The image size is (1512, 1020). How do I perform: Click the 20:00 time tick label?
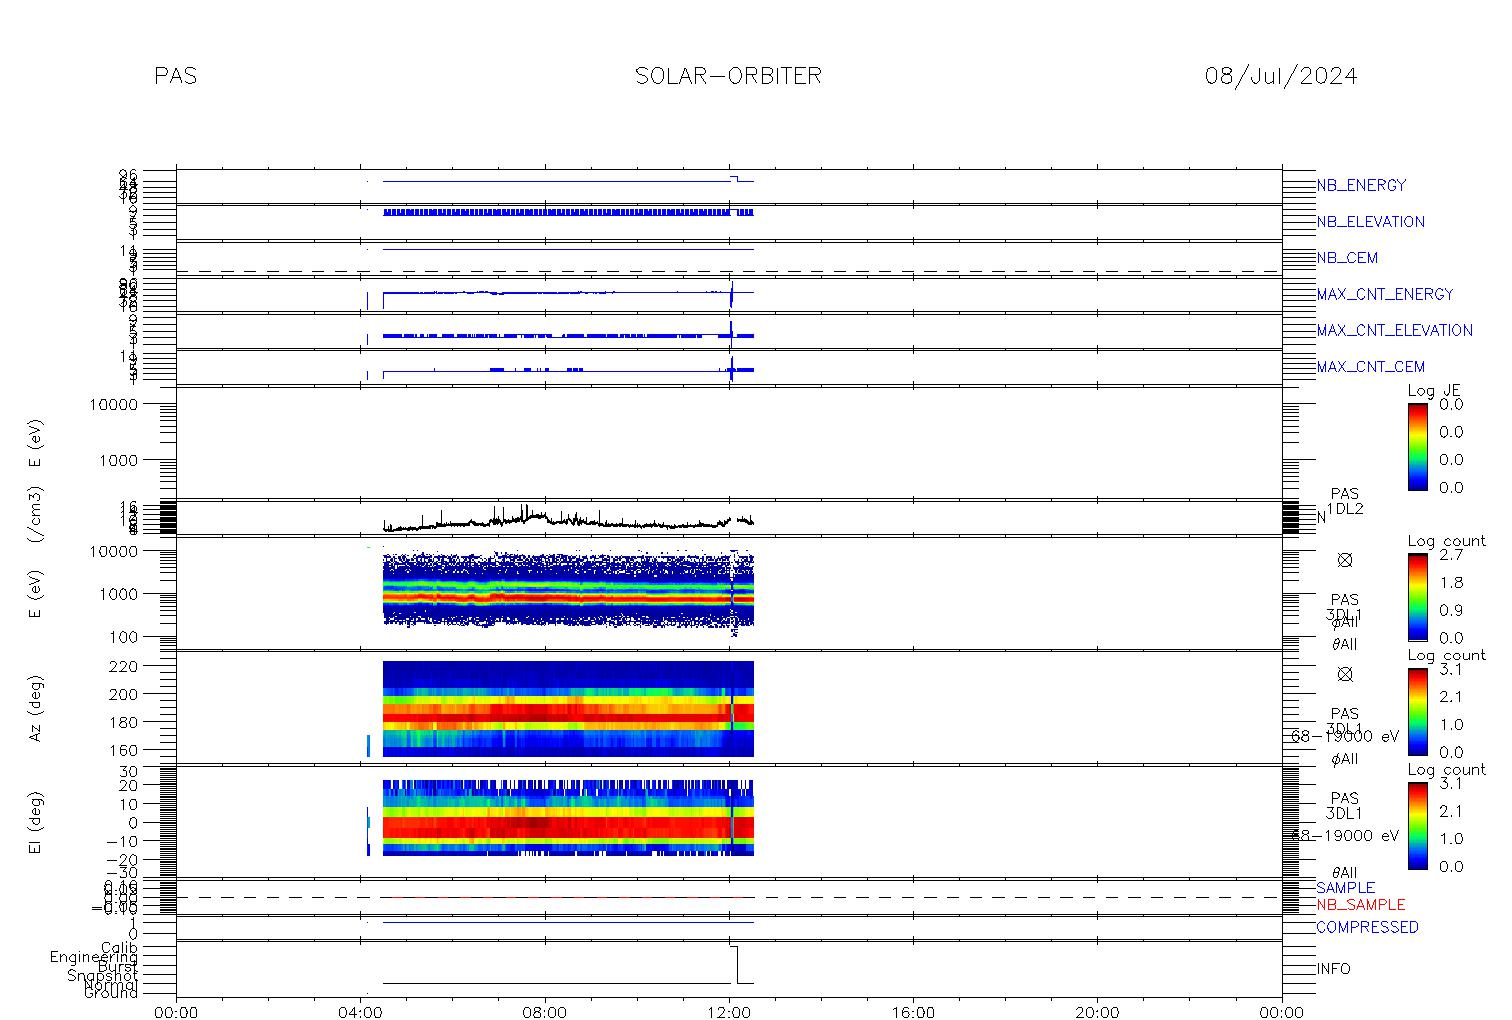[1097, 1012]
